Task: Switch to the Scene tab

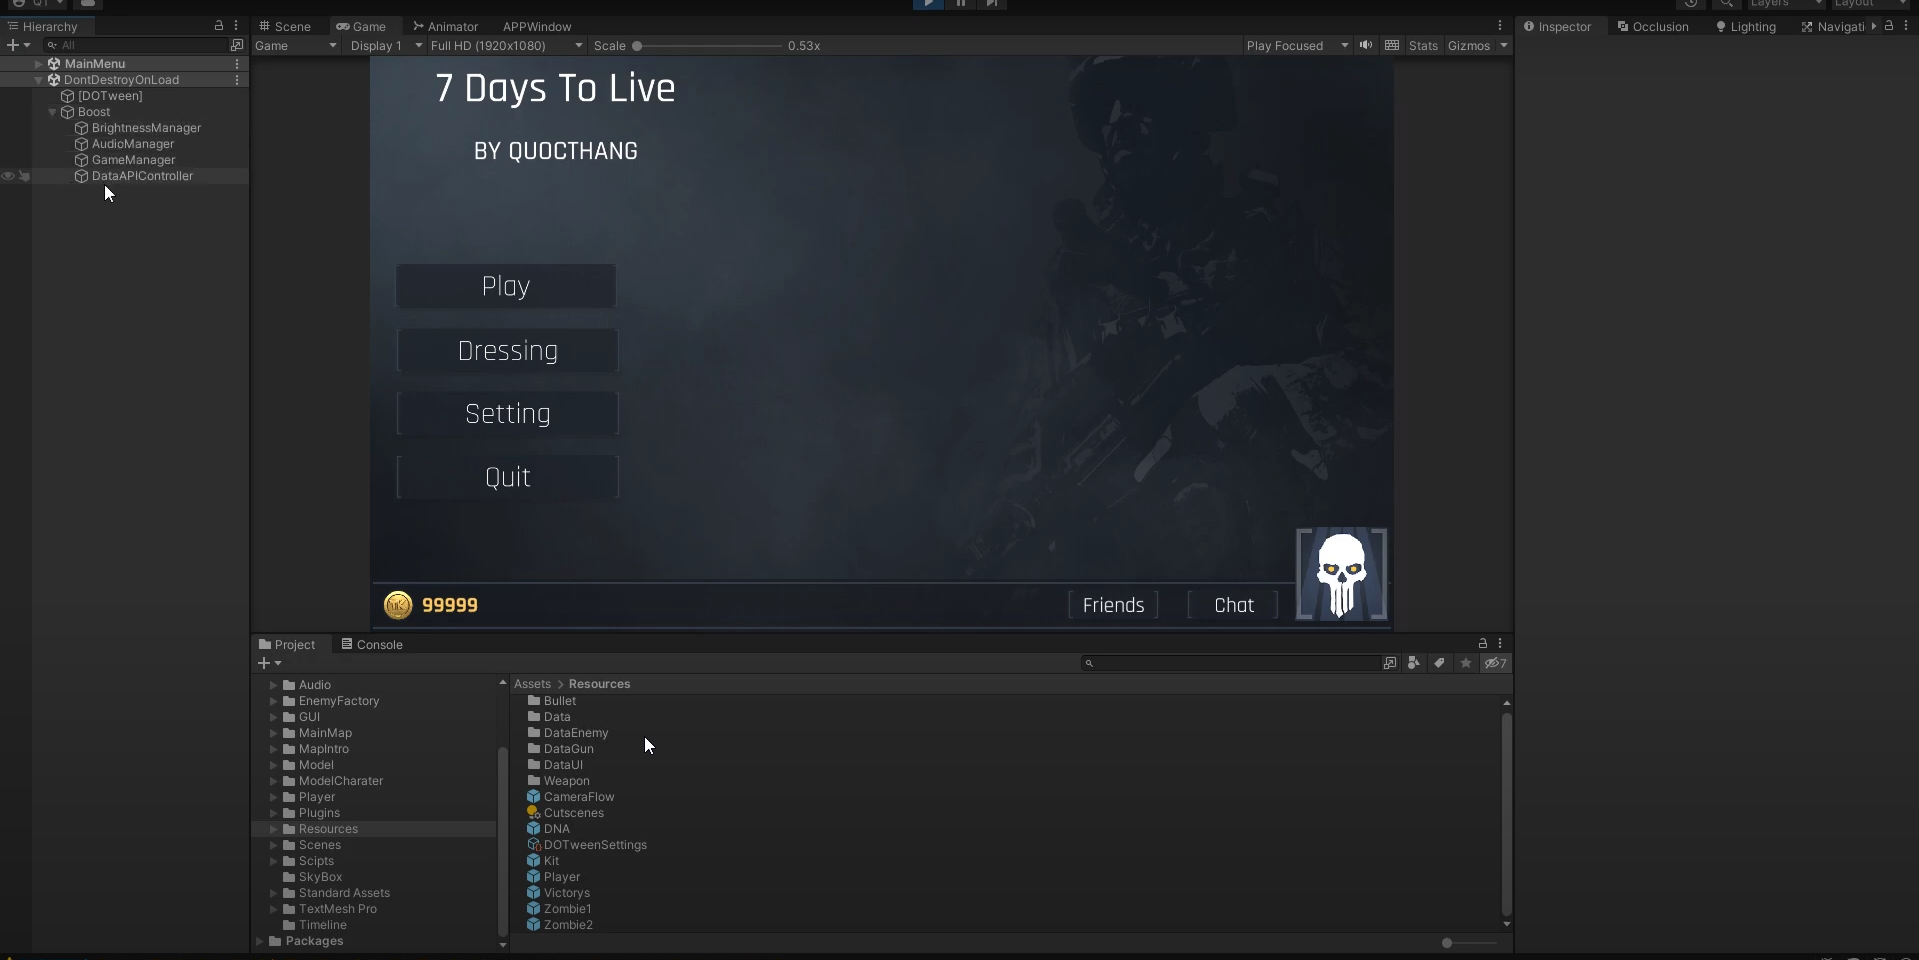Action: tap(285, 27)
